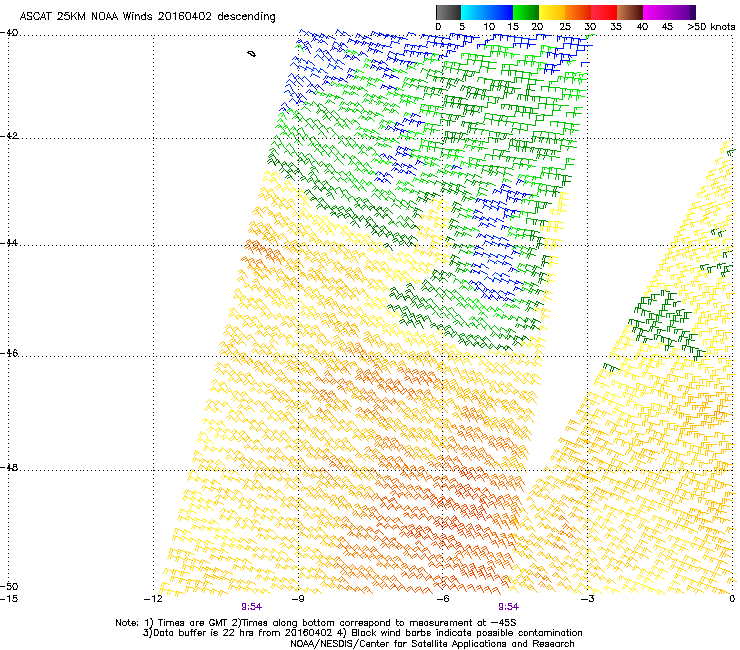Click the '-42' latitude axis label
Image resolution: width=740 pixels, height=650 pixels.
(9, 136)
